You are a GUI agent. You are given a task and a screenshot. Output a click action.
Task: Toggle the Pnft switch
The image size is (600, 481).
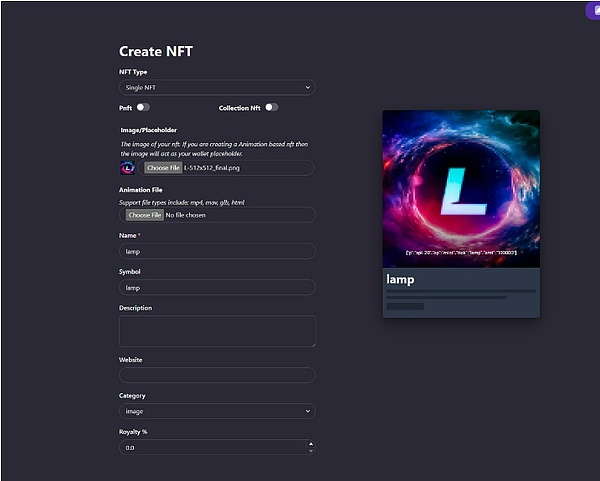coord(143,107)
